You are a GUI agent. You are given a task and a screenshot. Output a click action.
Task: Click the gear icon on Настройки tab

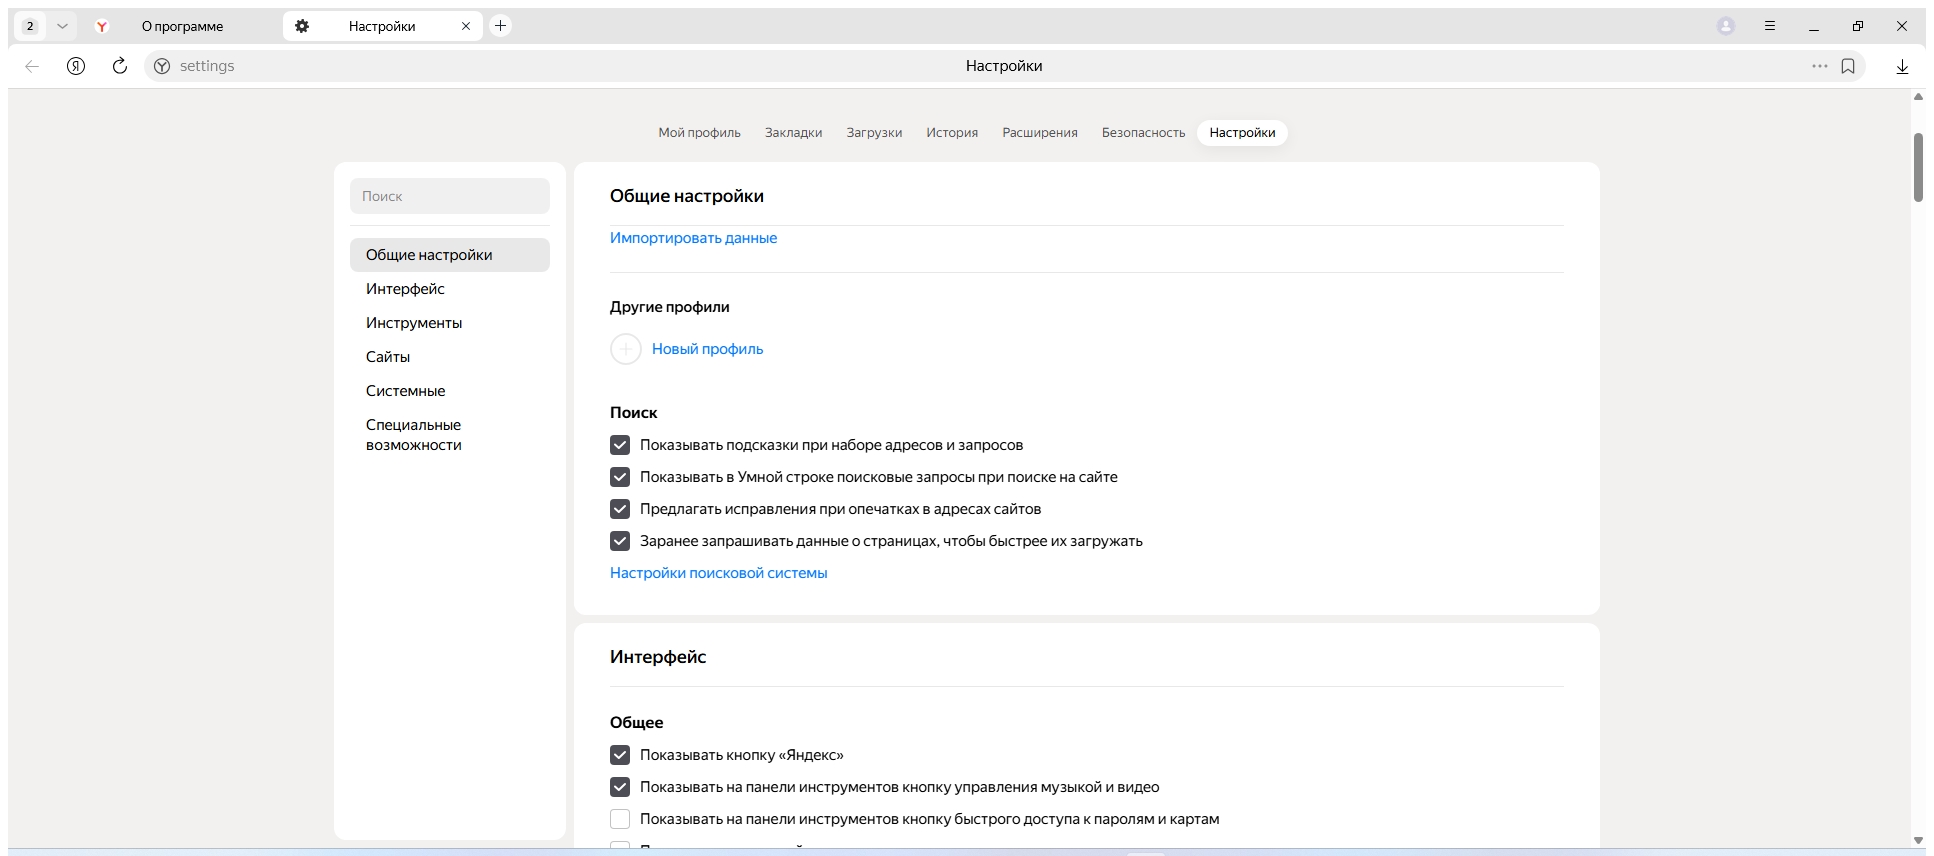pyautogui.click(x=302, y=26)
